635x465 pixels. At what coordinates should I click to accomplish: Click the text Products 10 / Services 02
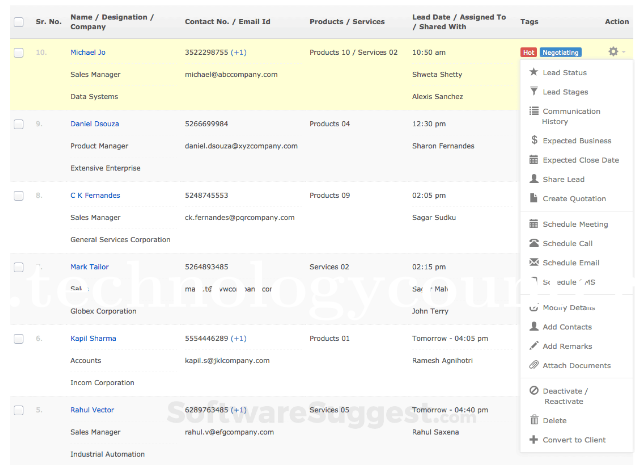[x=354, y=52]
